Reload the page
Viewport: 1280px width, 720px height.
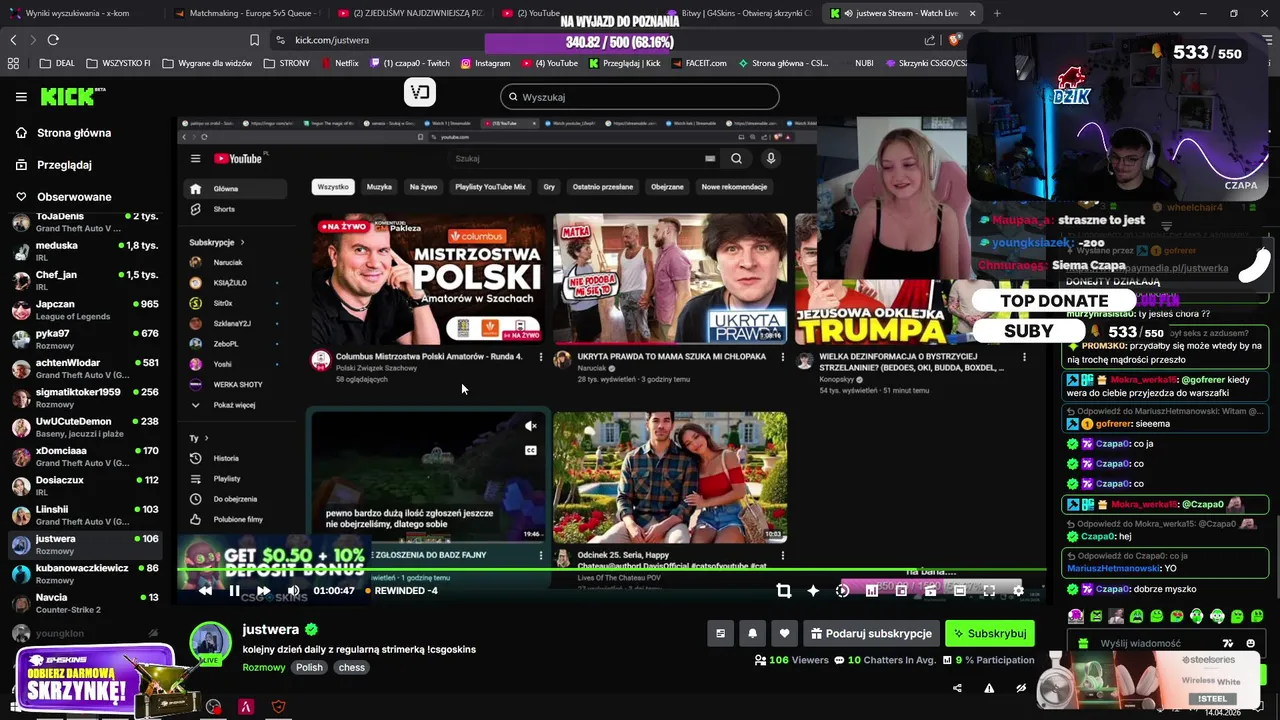pyautogui.click(x=53, y=40)
